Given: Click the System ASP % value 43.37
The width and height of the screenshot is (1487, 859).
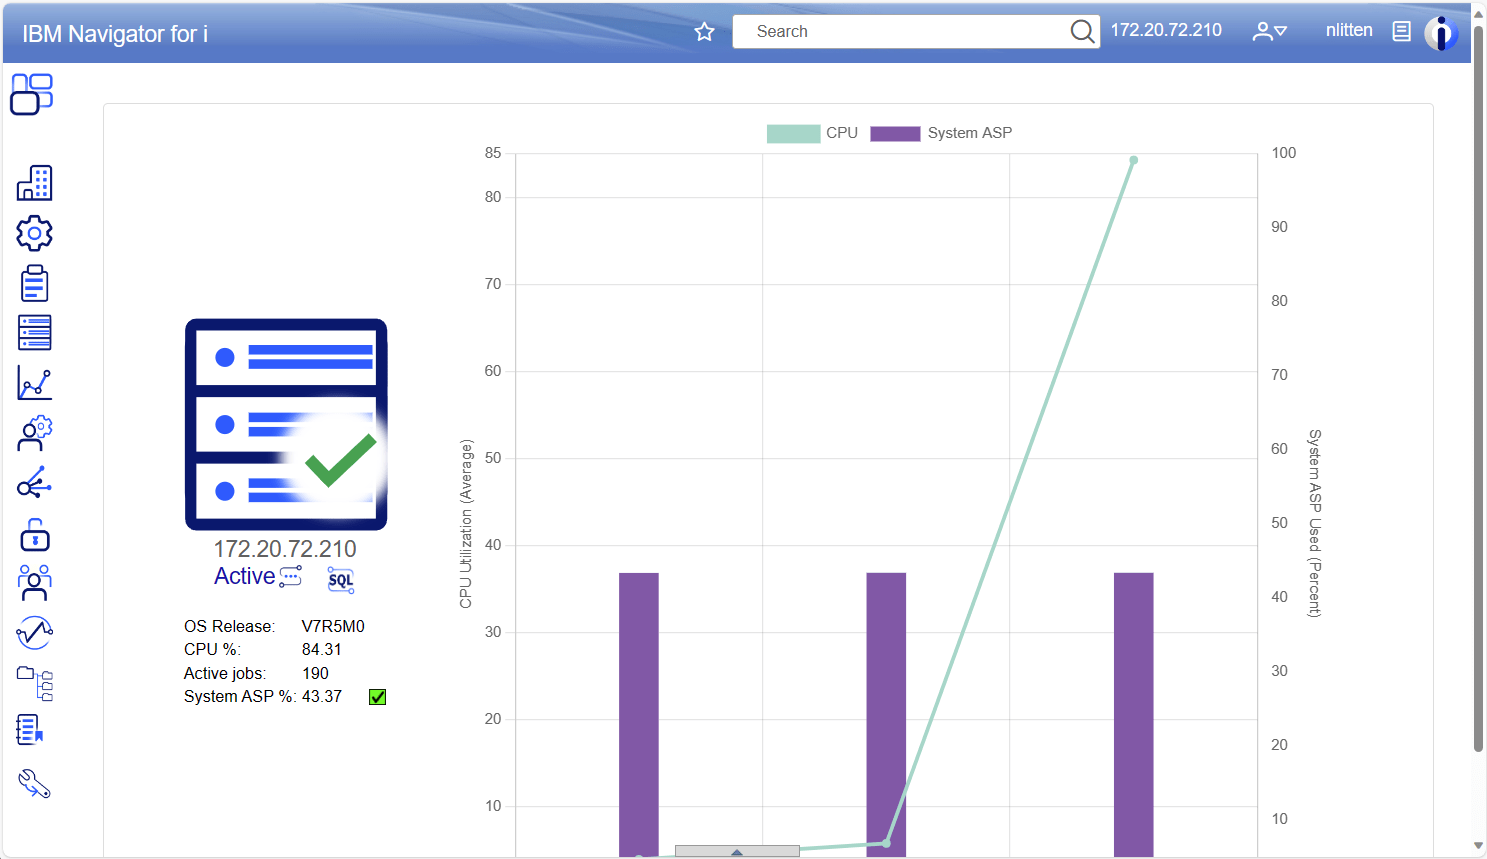Looking at the screenshot, I should coord(322,697).
